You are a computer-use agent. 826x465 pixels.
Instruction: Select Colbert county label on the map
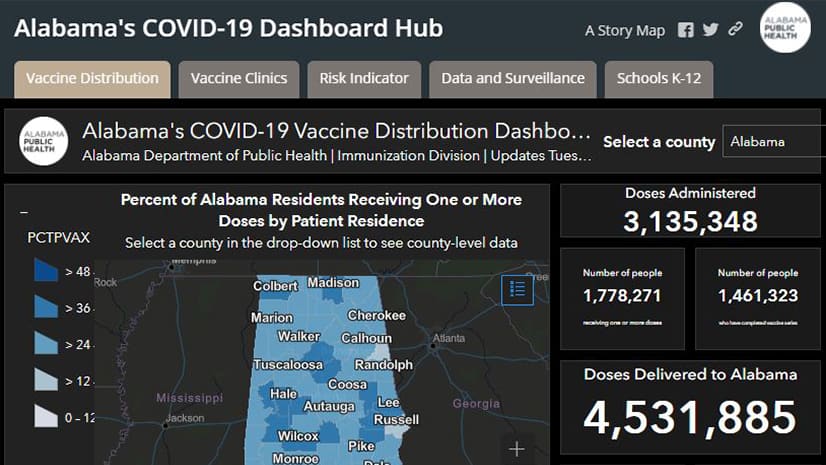click(x=275, y=286)
